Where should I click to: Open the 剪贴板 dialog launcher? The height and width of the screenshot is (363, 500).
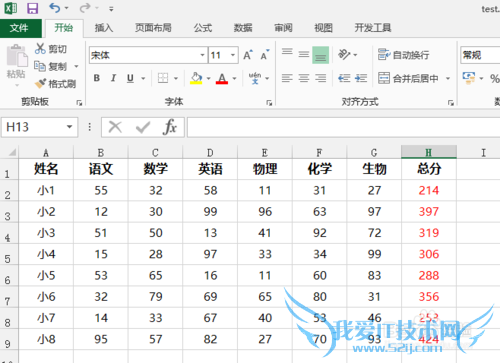click(x=79, y=103)
